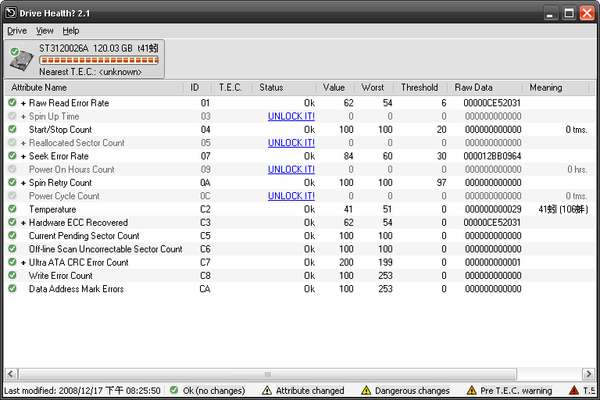Click threshold value 97 in Spin Retry Count row

(x=442, y=183)
